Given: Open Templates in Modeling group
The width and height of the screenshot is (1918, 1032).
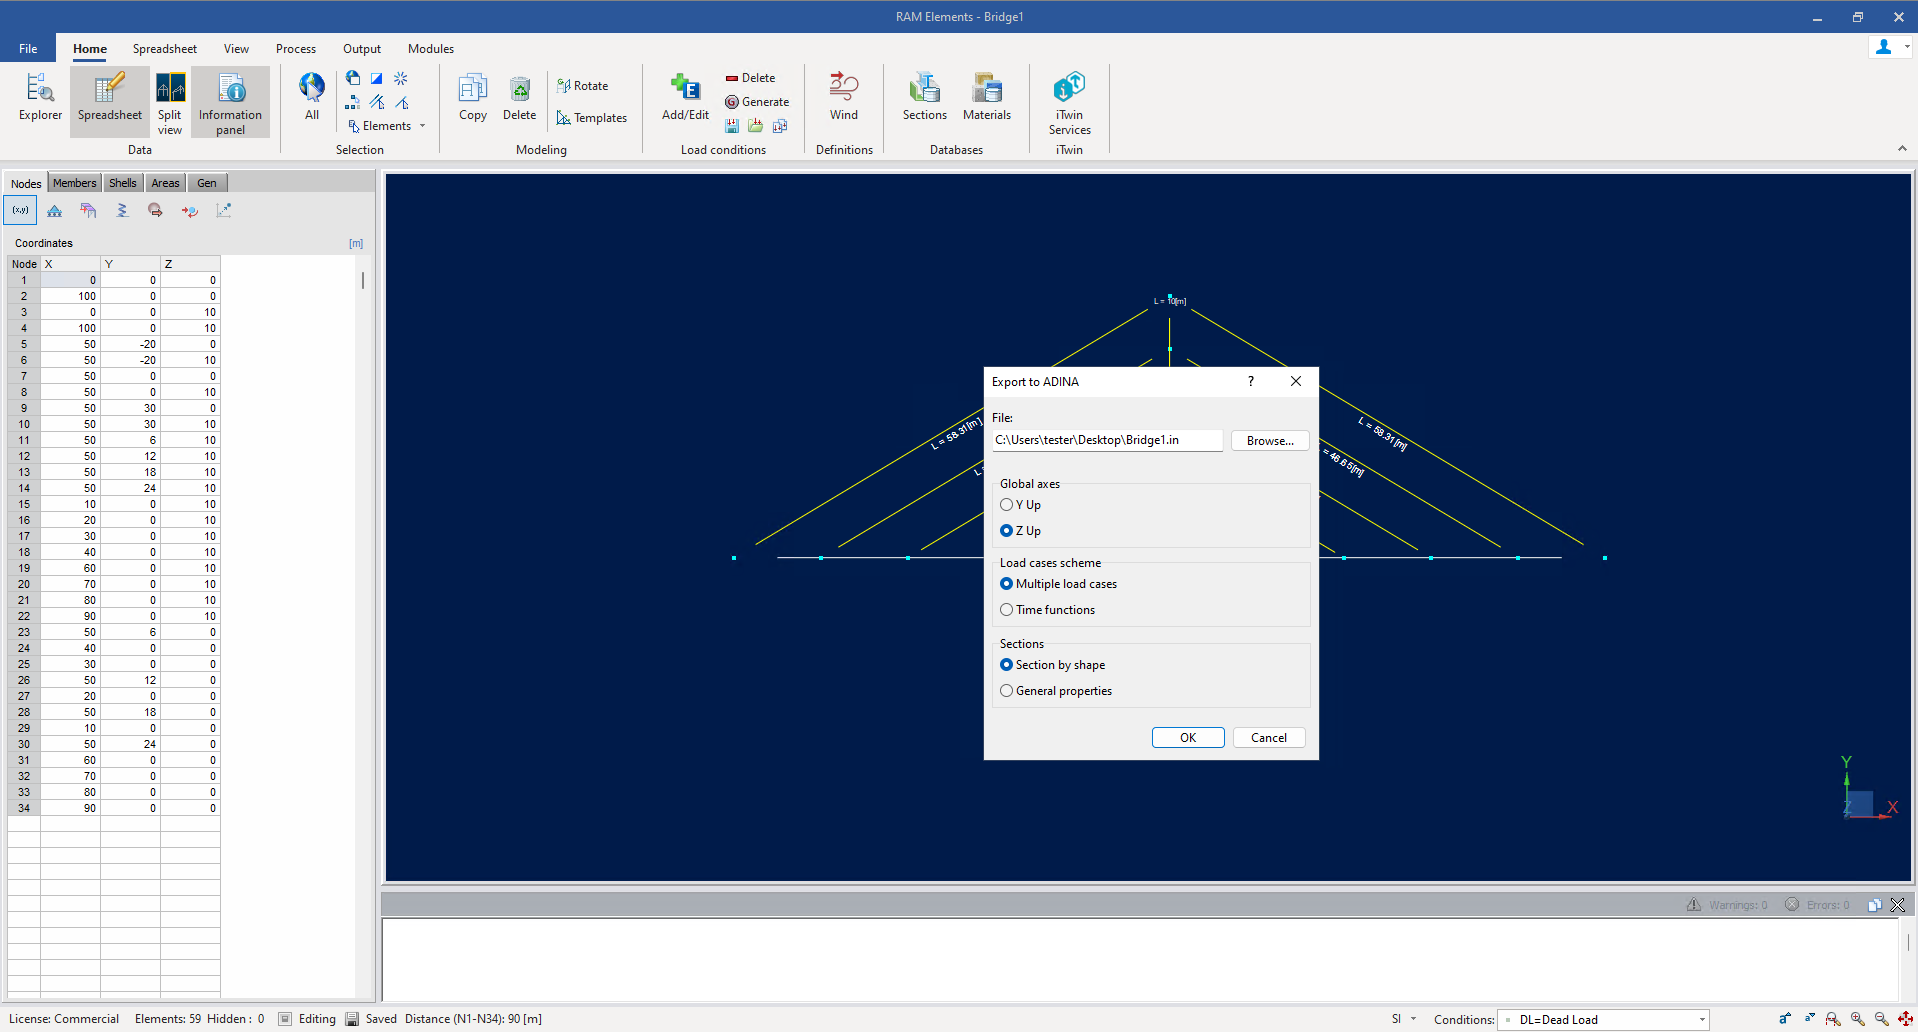Looking at the screenshot, I should (x=592, y=118).
